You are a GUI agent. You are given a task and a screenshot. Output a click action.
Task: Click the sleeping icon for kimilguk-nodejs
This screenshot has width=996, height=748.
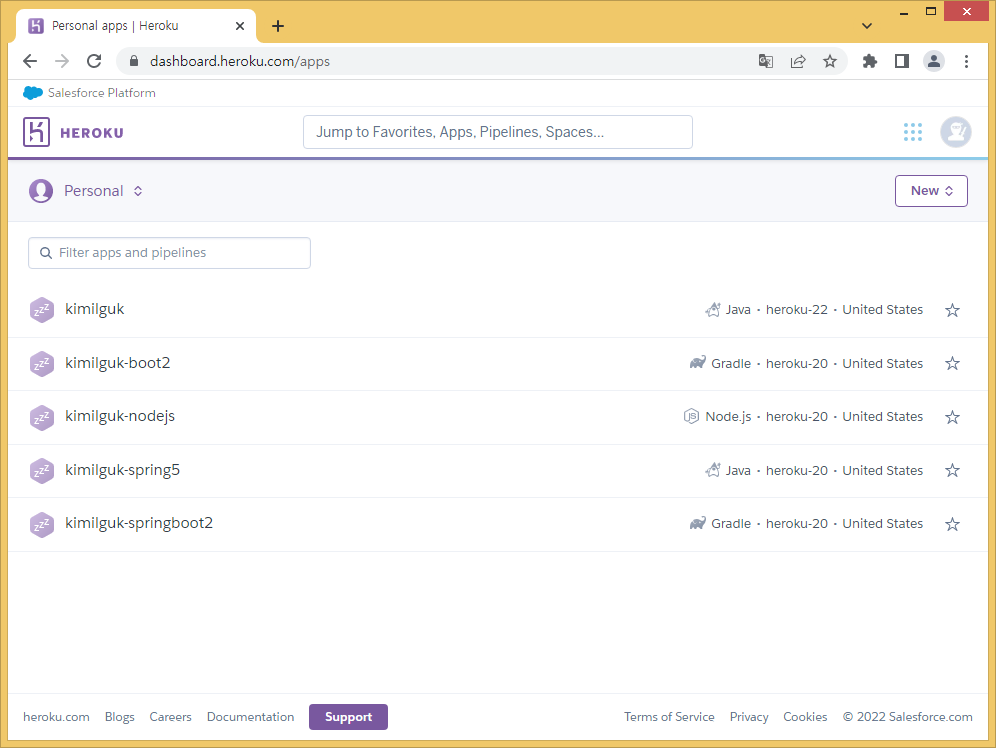pos(42,418)
